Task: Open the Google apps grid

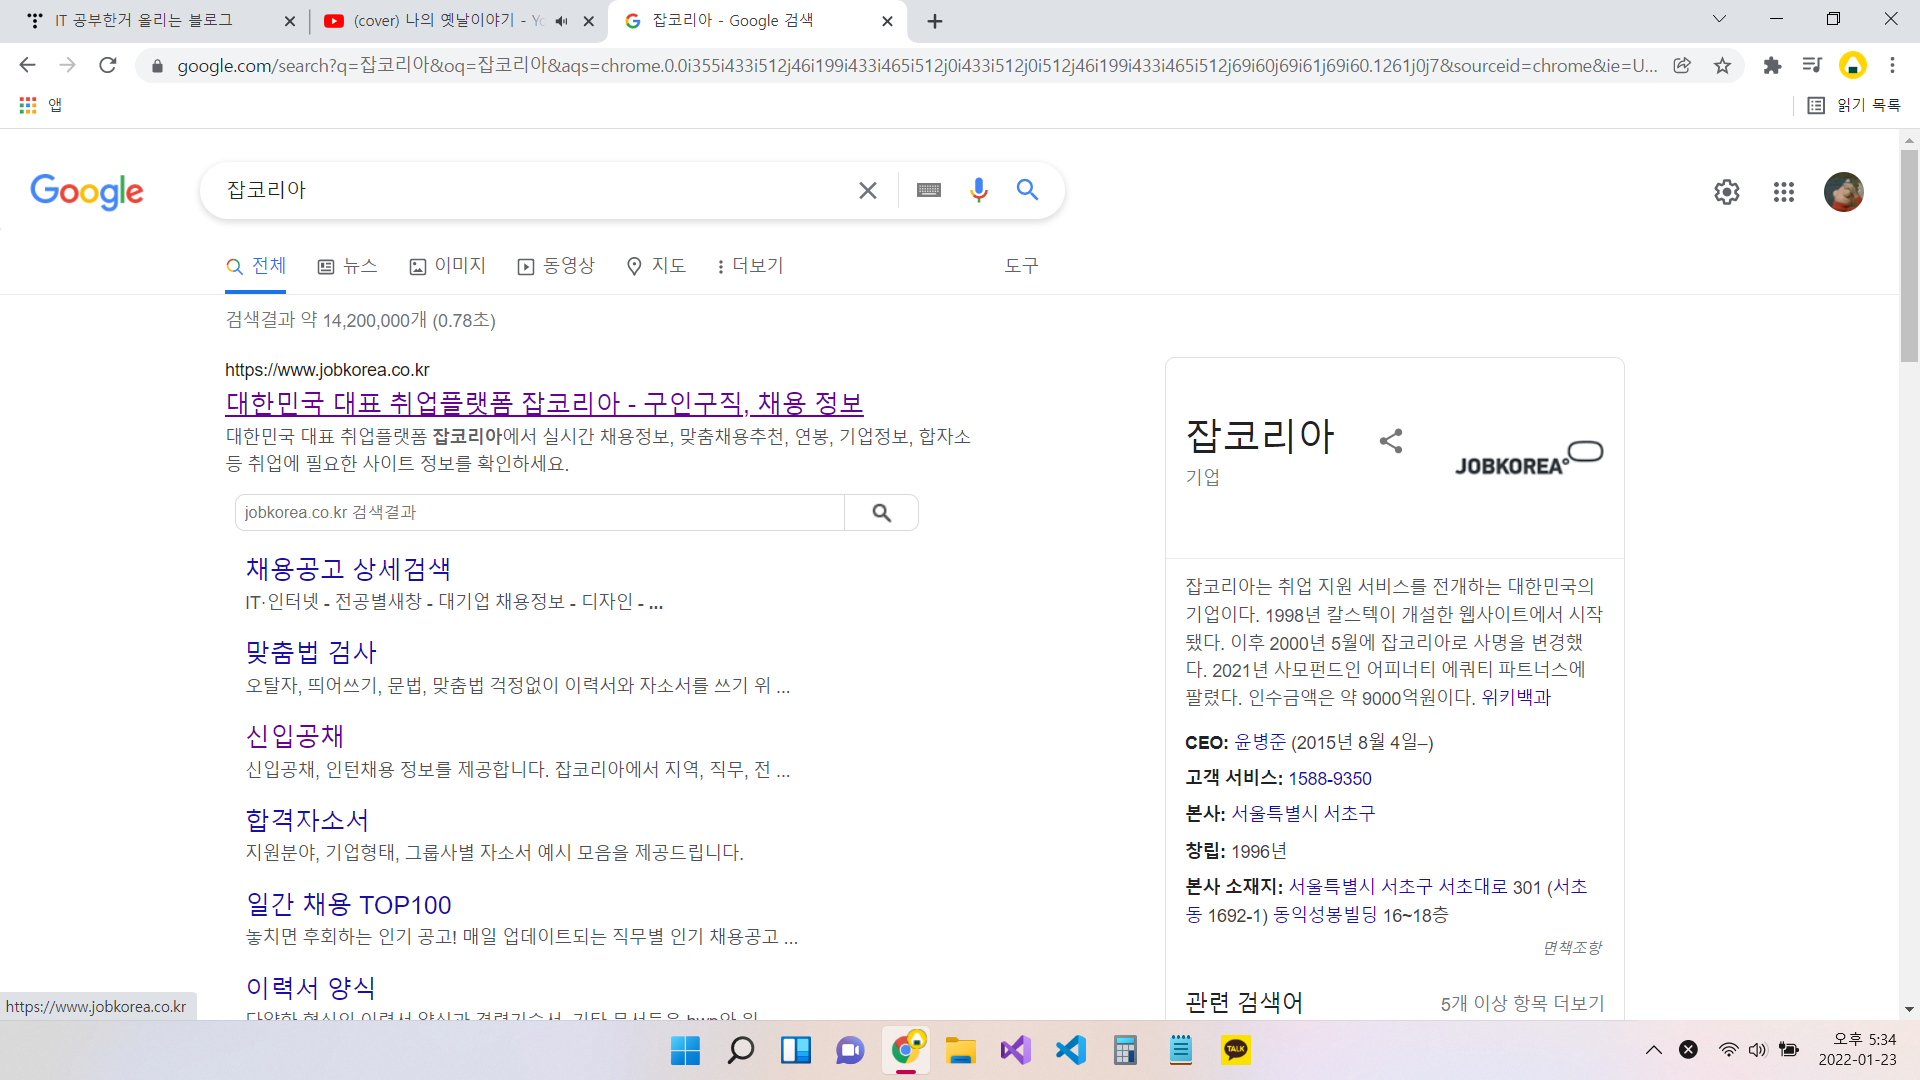Action: coord(1783,192)
